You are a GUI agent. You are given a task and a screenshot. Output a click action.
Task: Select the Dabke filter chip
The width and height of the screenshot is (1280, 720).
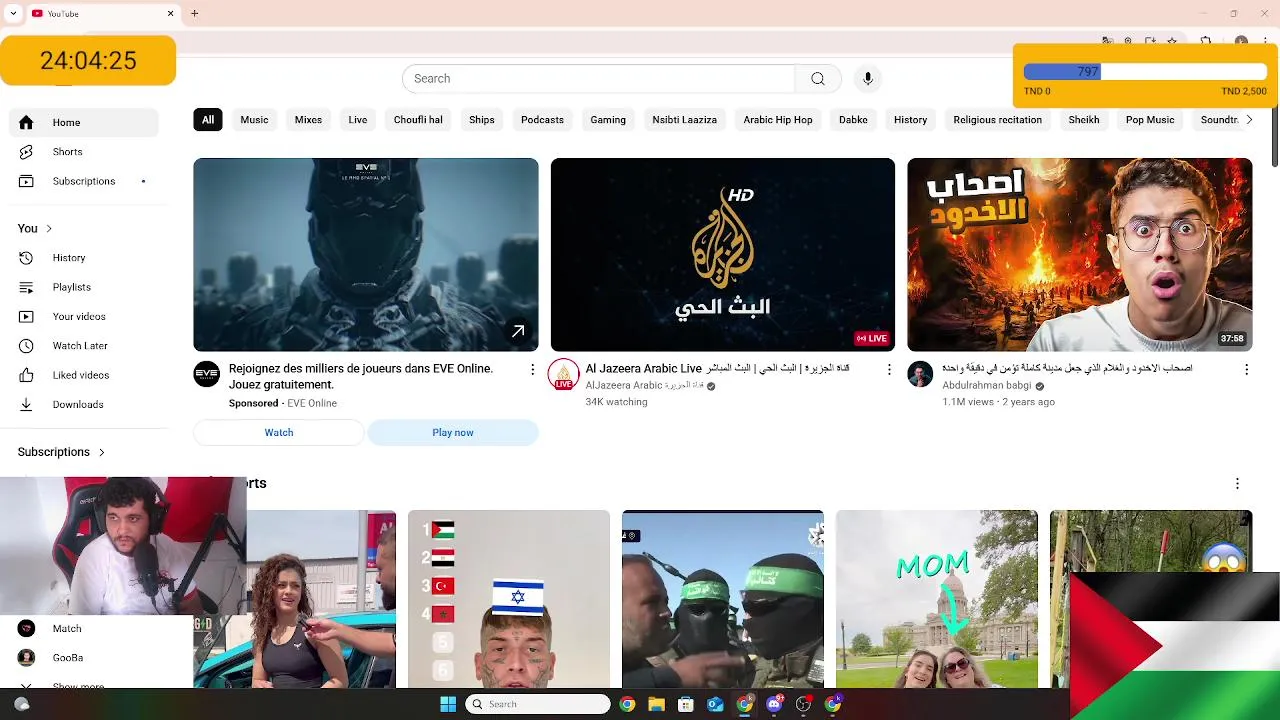(853, 120)
